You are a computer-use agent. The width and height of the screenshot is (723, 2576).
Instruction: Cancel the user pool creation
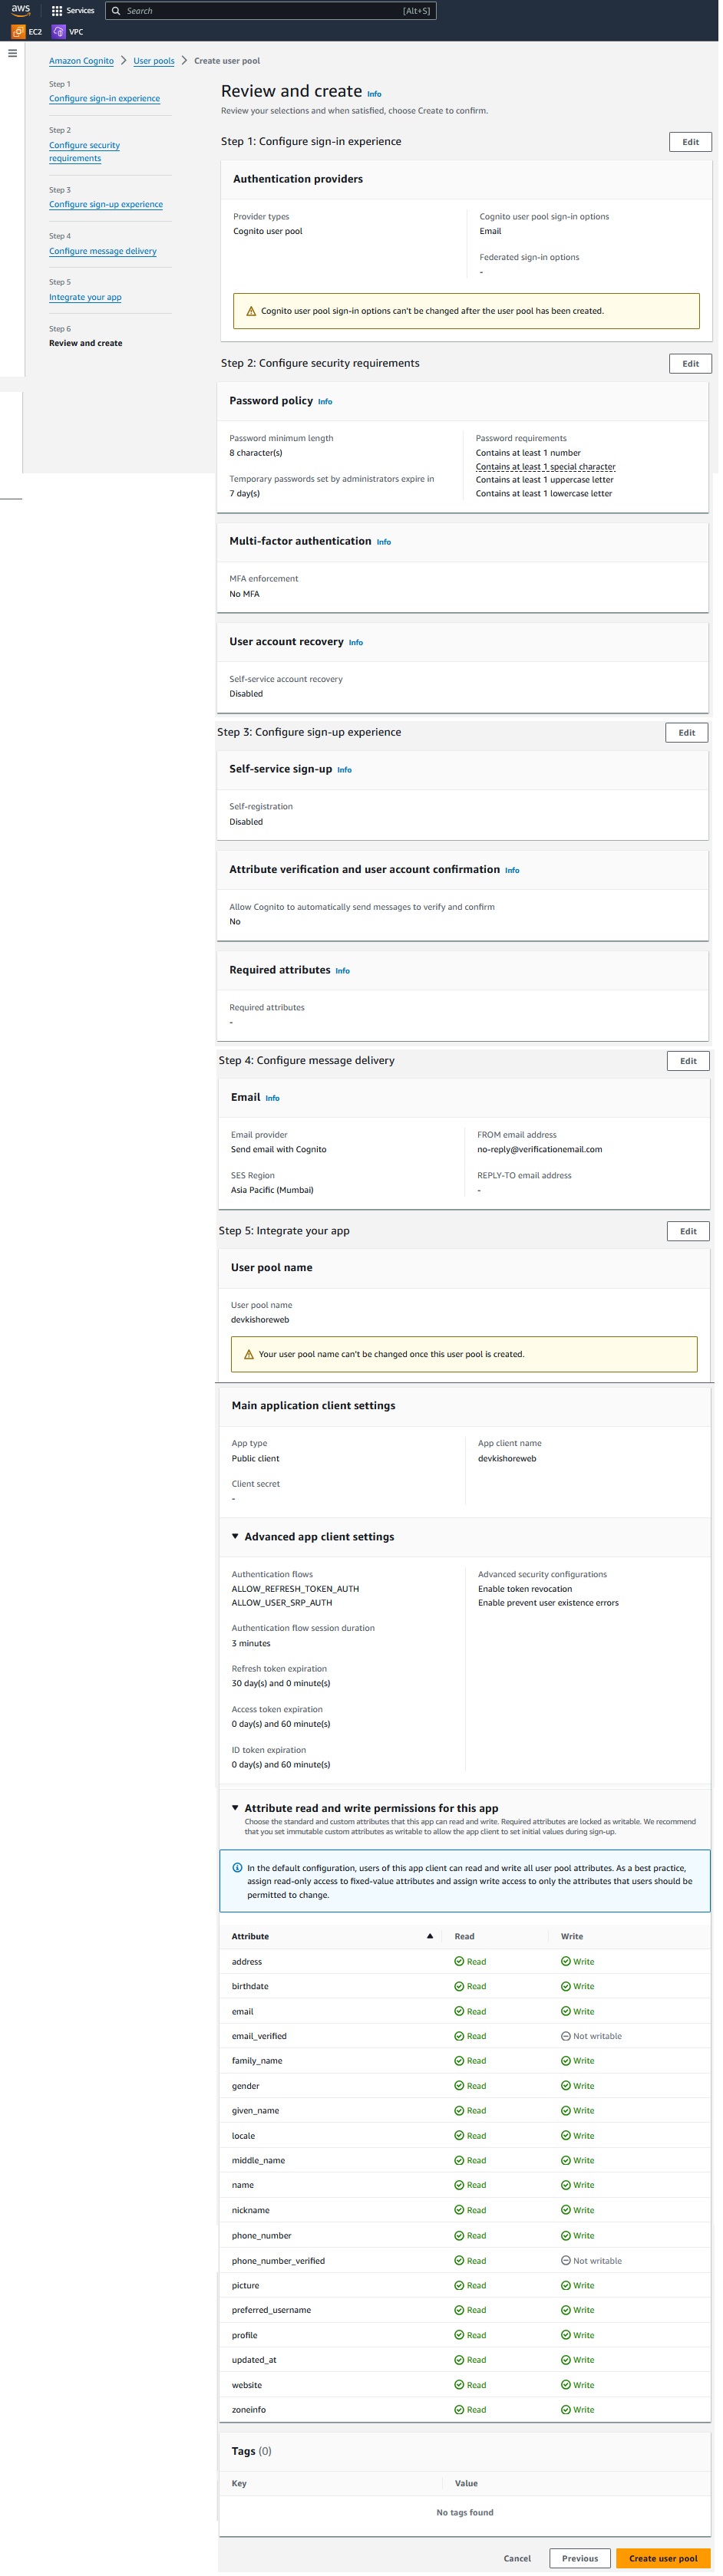point(517,2558)
